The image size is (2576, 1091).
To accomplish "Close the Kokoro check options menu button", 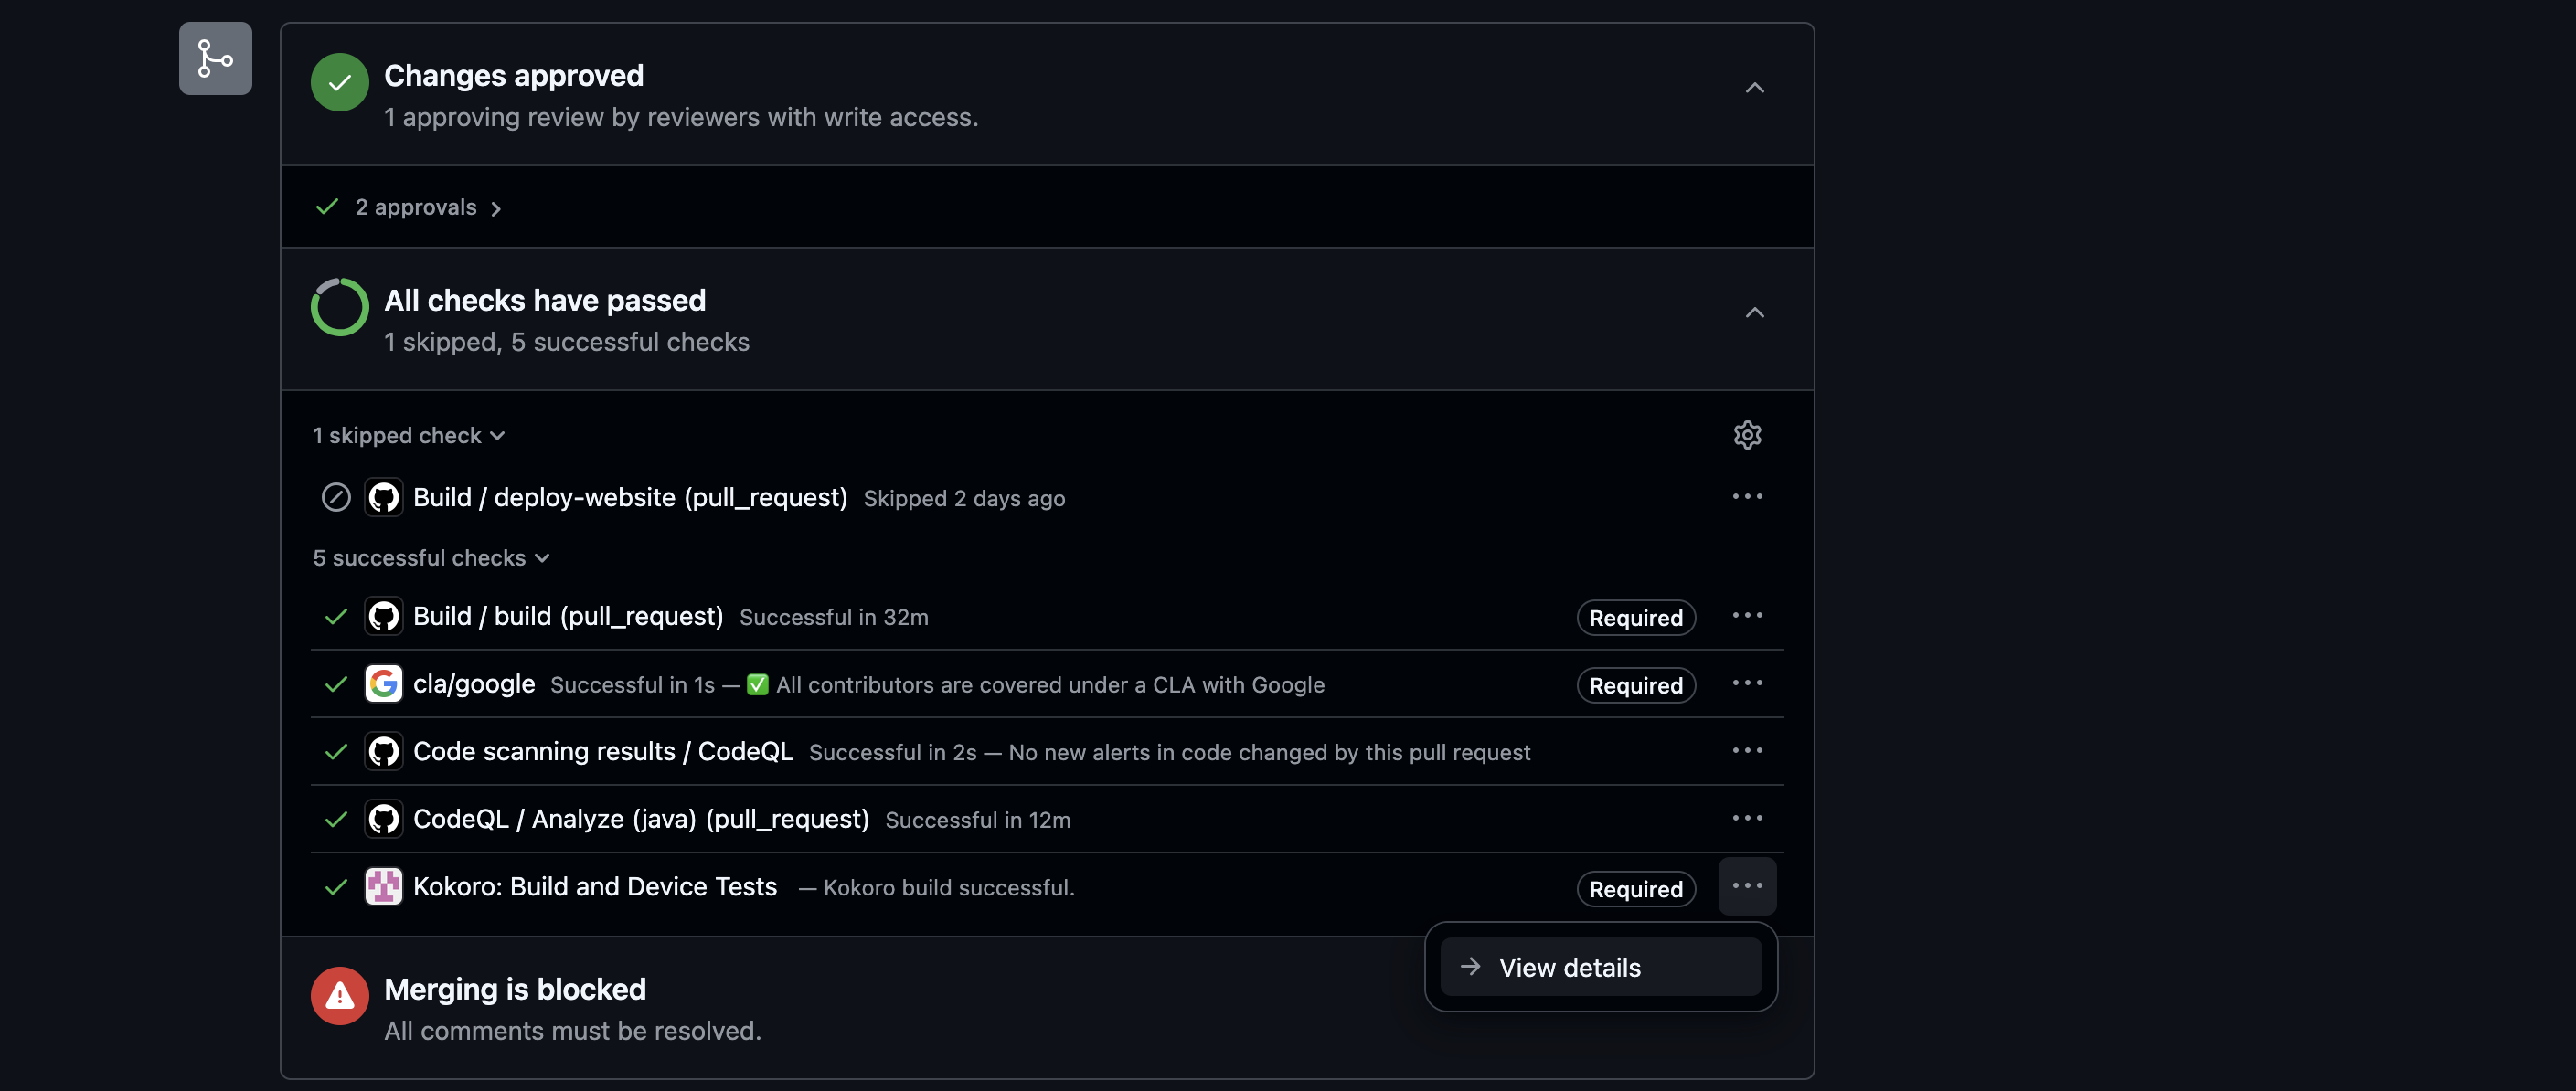I will (x=1747, y=886).
